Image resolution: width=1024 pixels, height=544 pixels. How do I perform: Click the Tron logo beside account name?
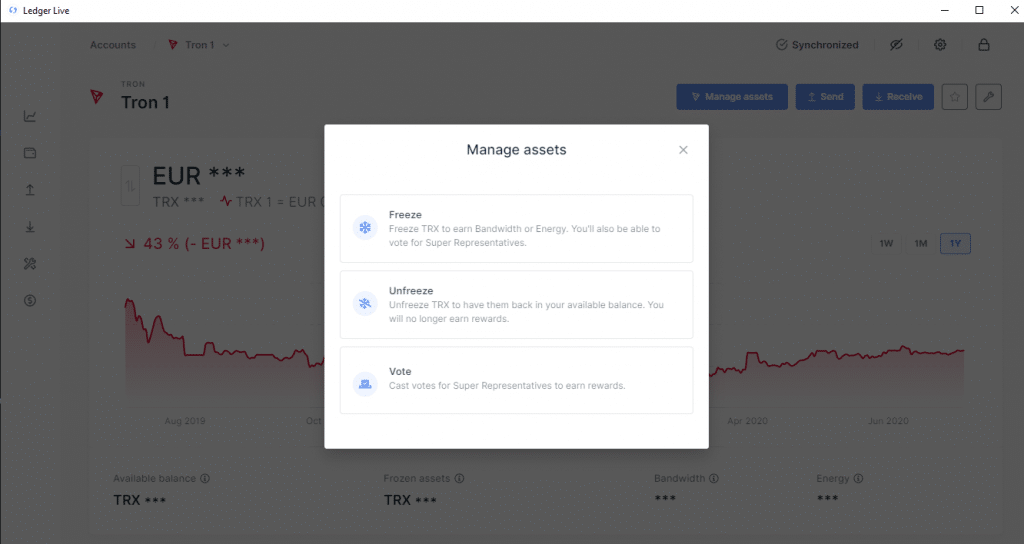tap(97, 97)
